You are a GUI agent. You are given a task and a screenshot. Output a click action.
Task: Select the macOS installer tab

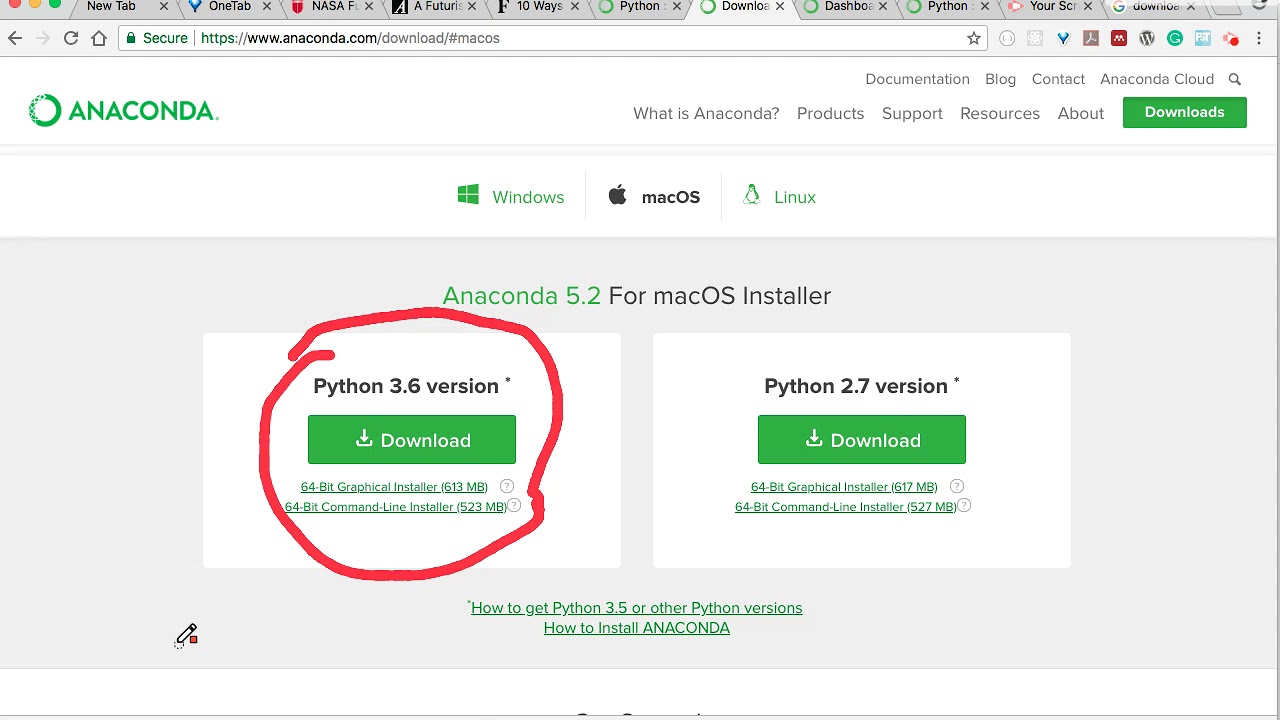654,196
